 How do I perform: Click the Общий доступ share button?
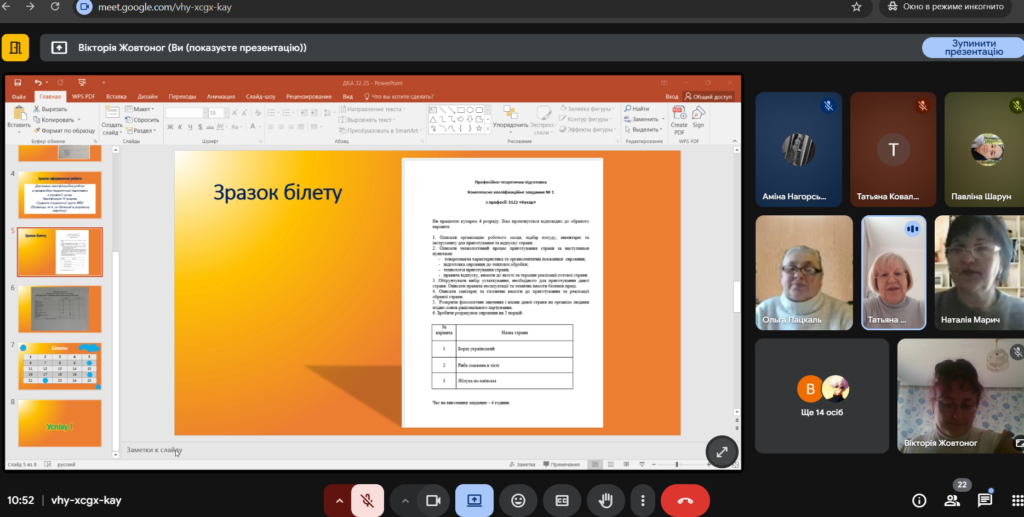[x=711, y=96]
